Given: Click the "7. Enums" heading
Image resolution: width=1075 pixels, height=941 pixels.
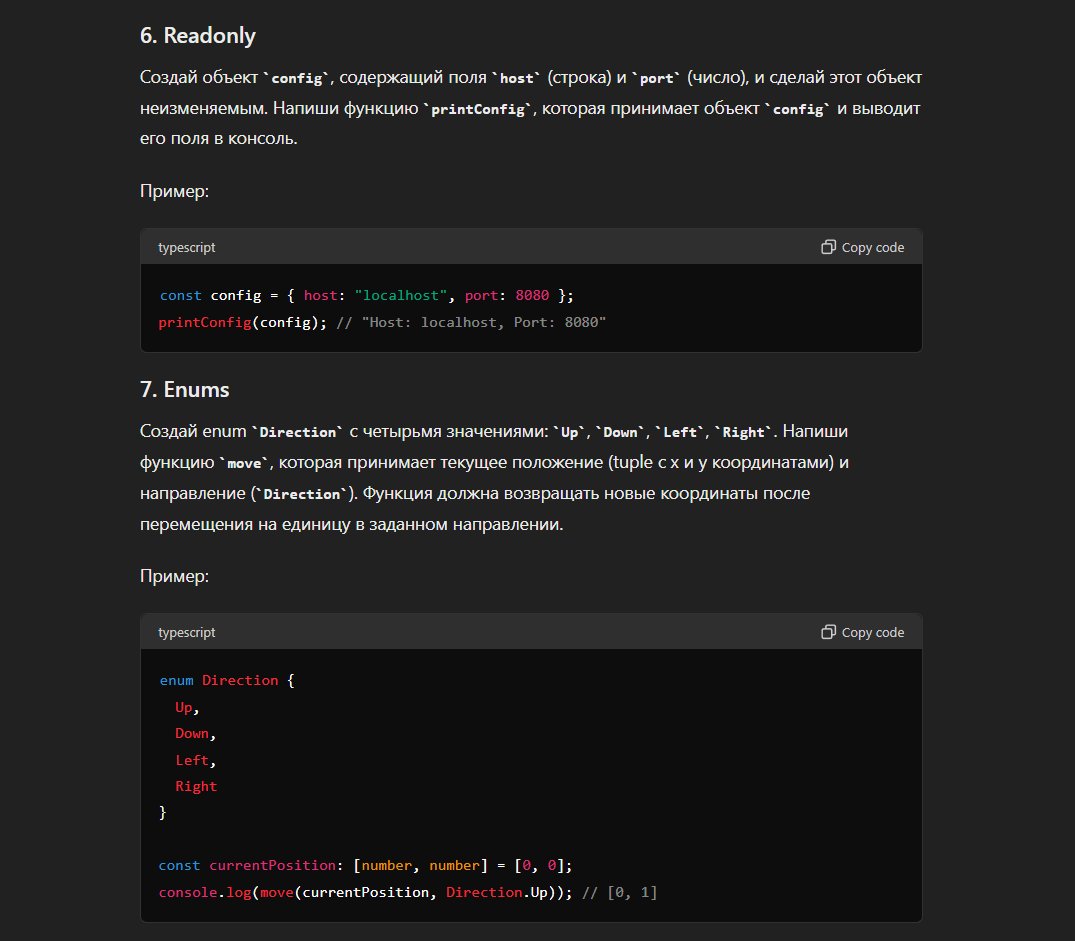Looking at the screenshot, I should [185, 389].
